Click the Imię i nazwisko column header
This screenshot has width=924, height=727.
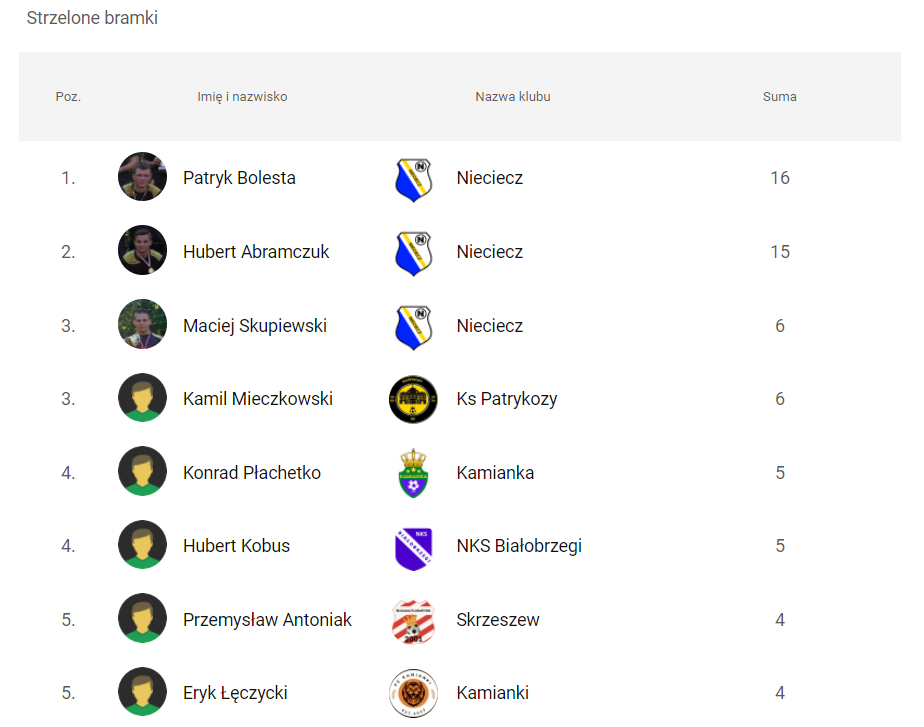pyautogui.click(x=242, y=97)
